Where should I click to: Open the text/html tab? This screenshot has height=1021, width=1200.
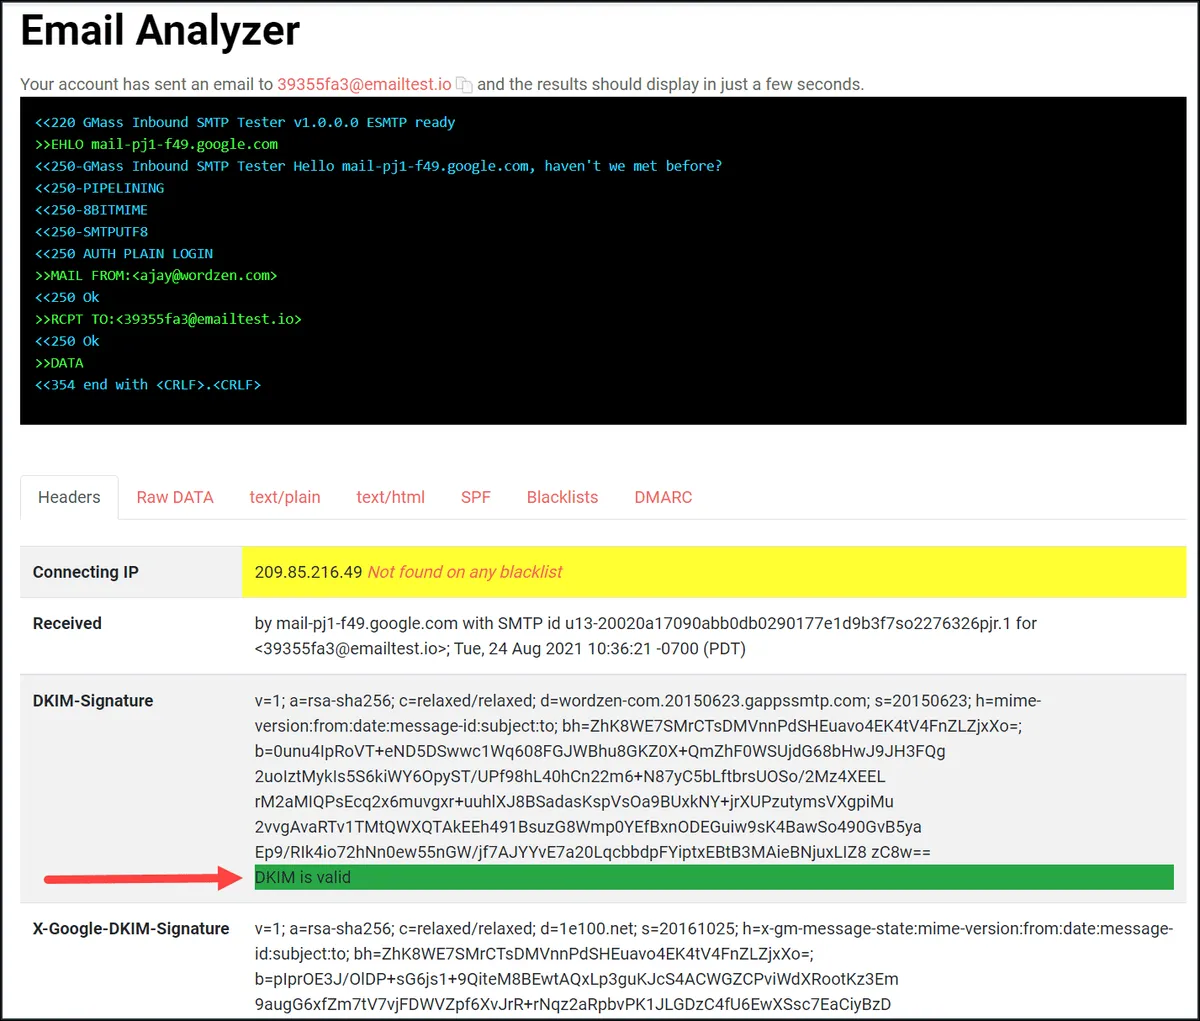[x=390, y=497]
